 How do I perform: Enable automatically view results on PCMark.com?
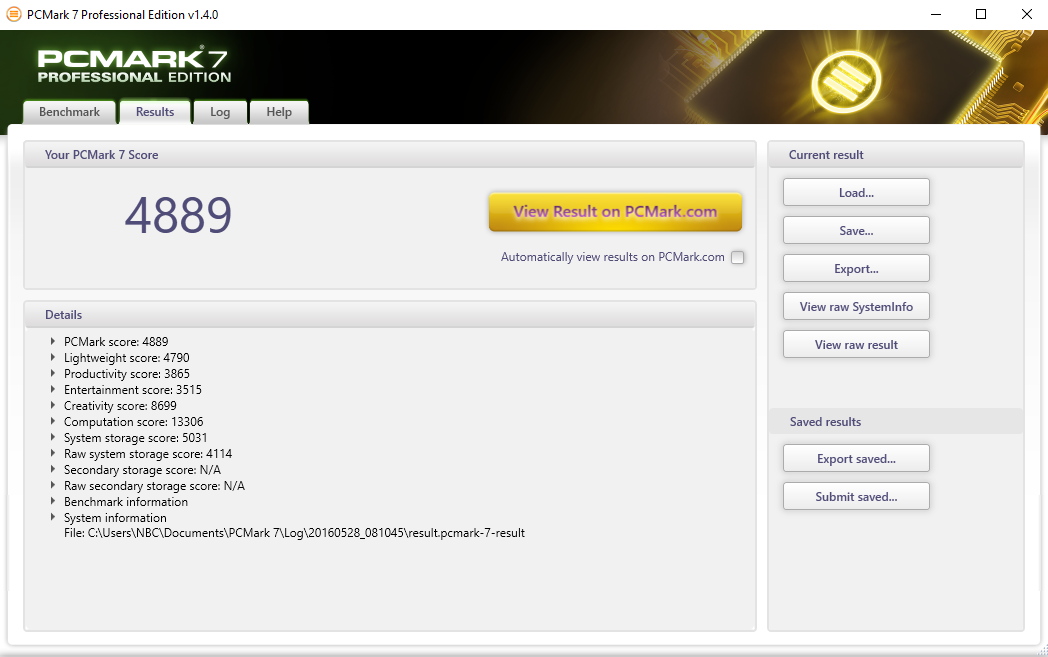pyautogui.click(x=737, y=257)
